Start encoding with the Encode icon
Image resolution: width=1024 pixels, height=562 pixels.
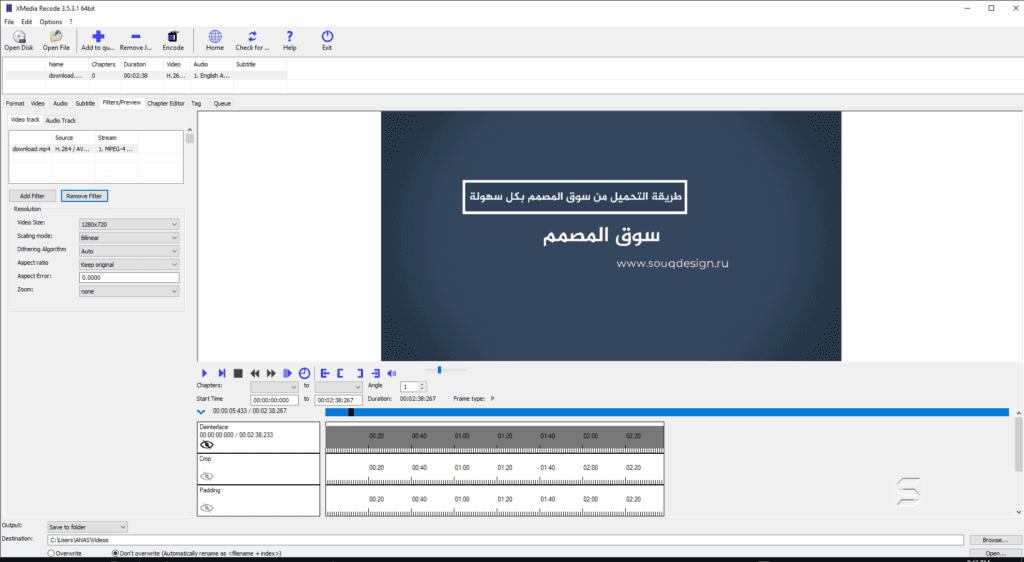173,40
